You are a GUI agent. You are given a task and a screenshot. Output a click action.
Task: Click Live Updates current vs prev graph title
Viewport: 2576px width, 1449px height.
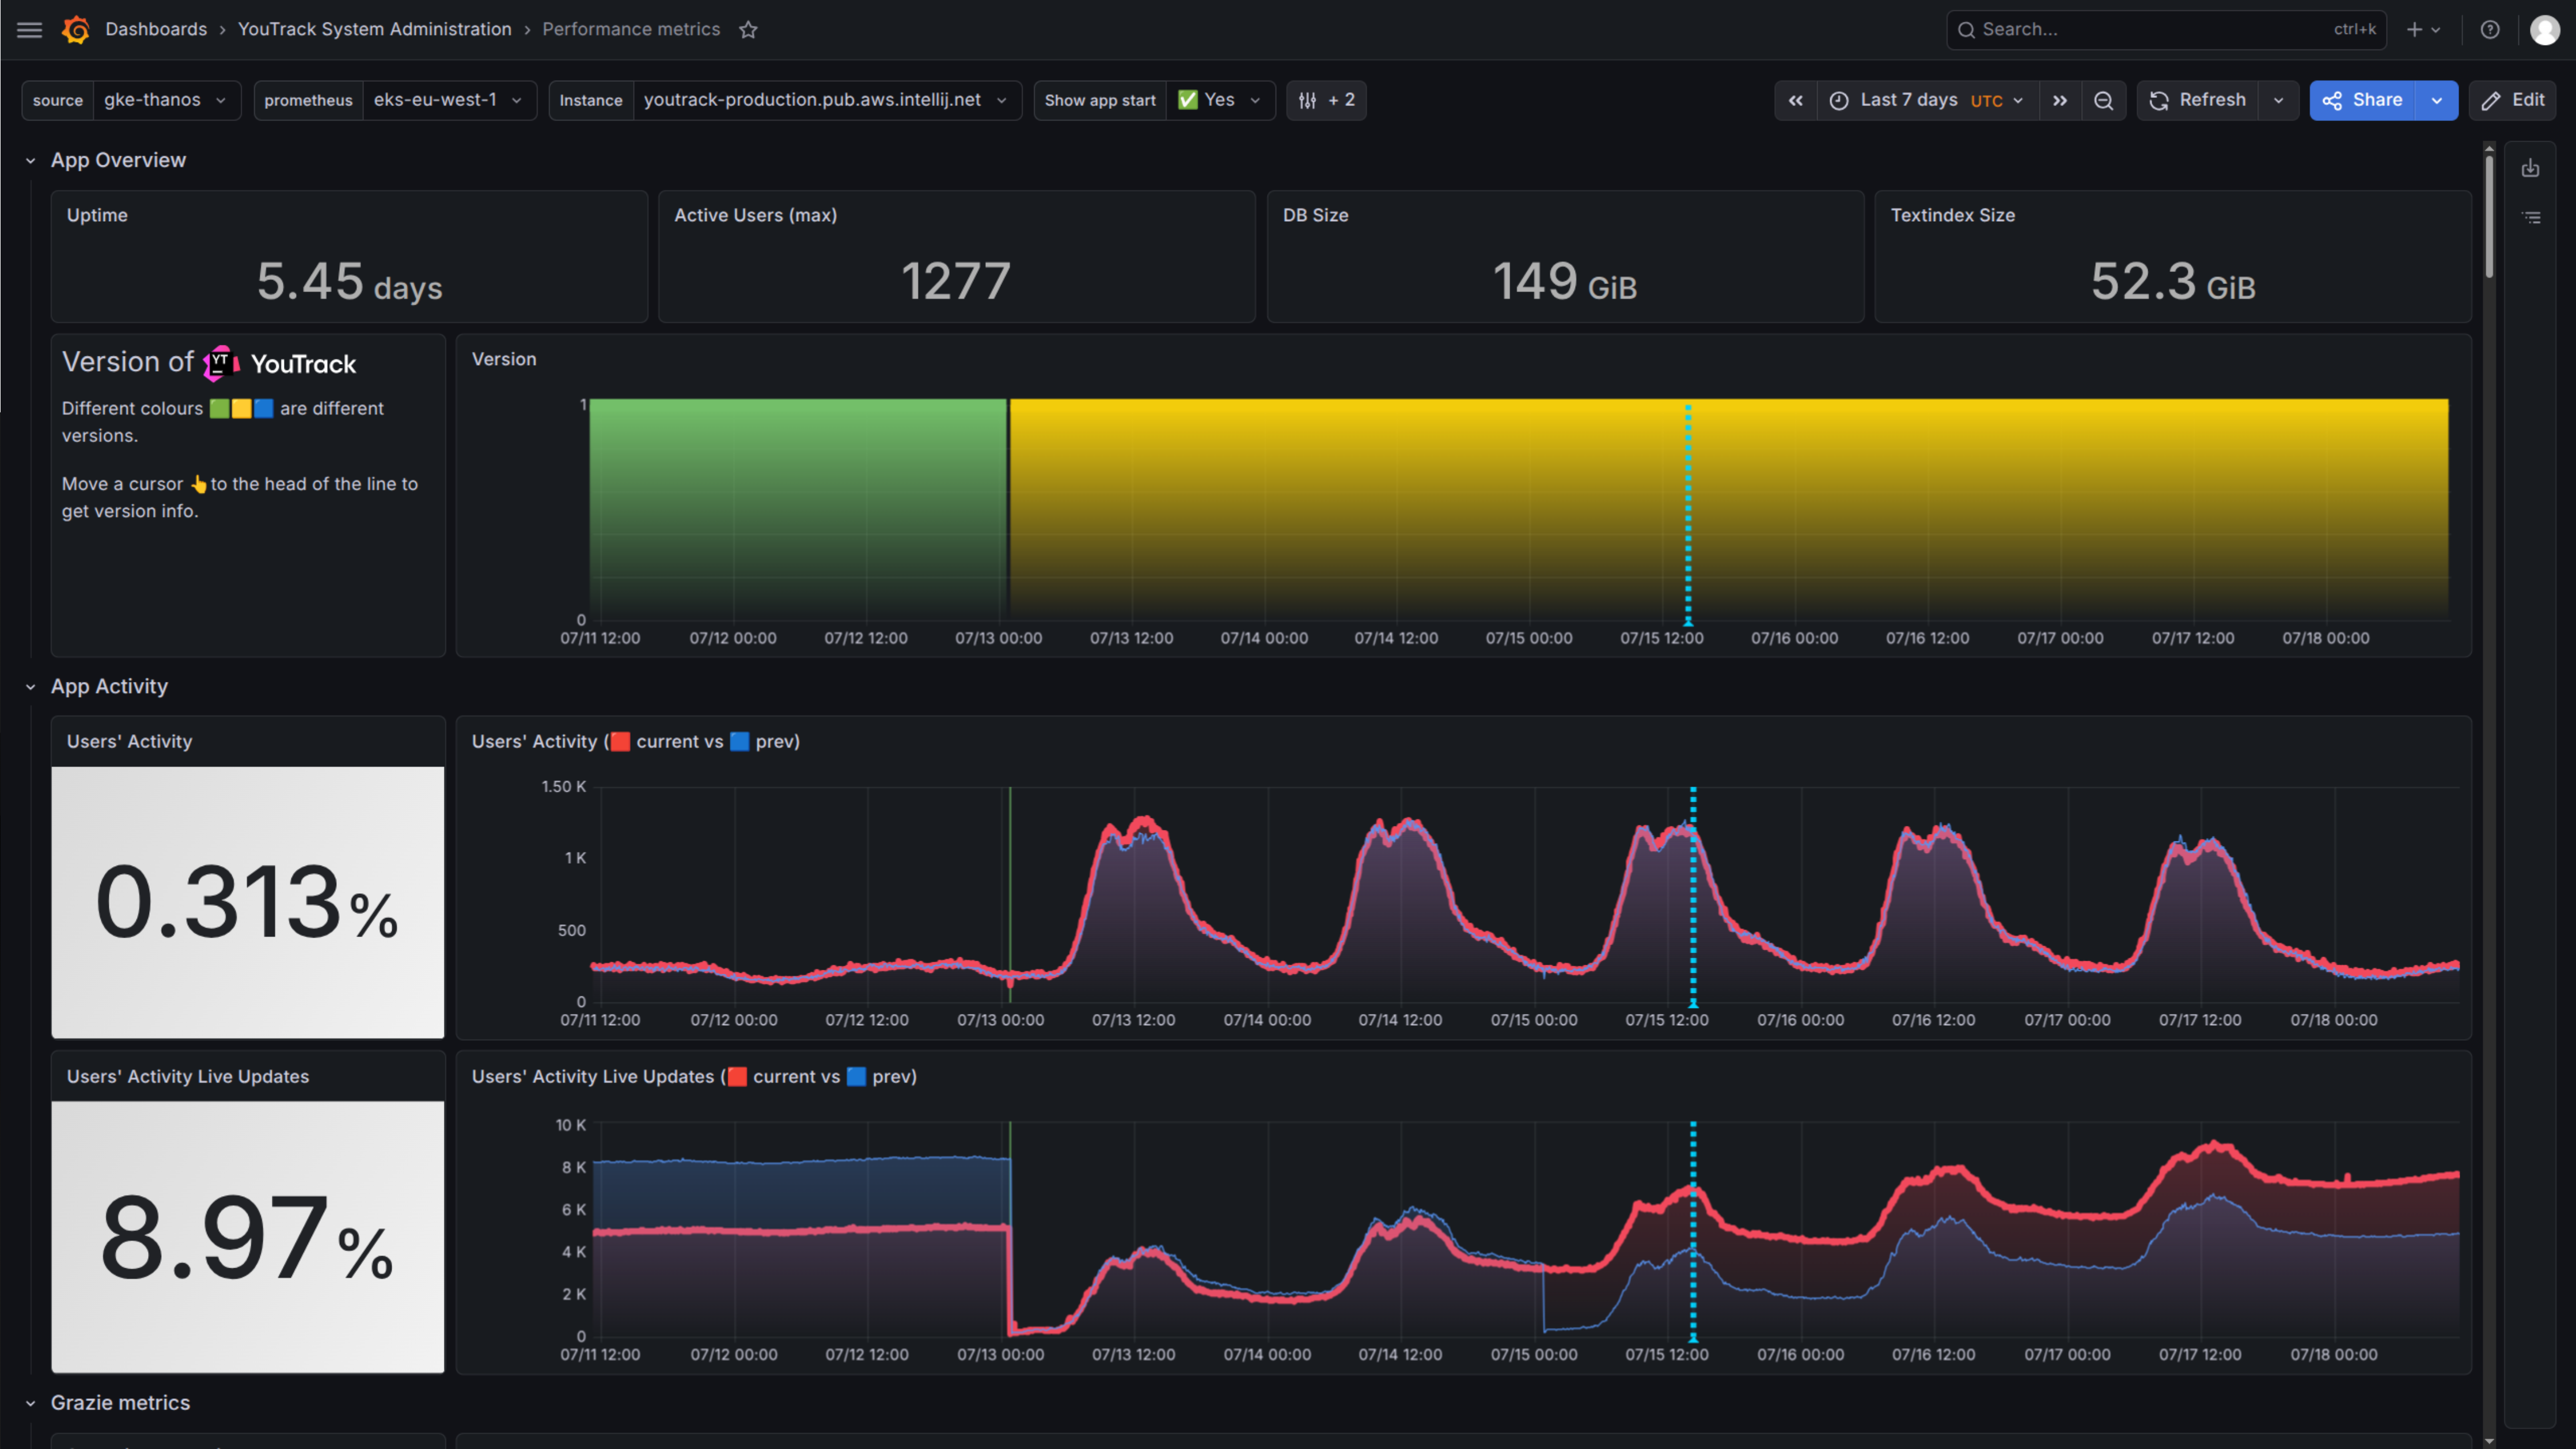694,1076
